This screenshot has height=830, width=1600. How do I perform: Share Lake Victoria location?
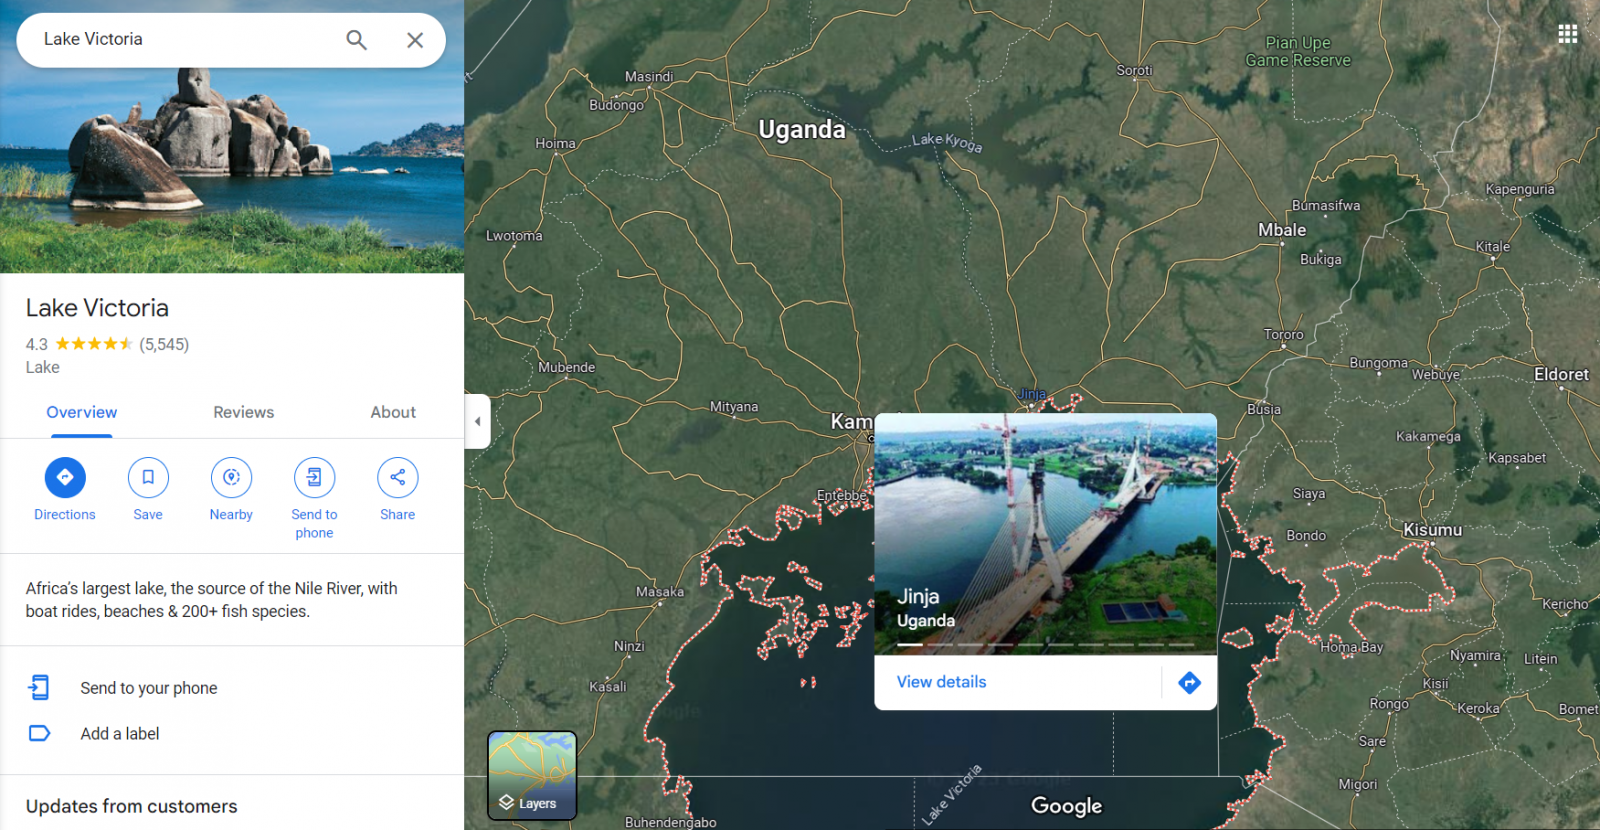click(x=397, y=477)
